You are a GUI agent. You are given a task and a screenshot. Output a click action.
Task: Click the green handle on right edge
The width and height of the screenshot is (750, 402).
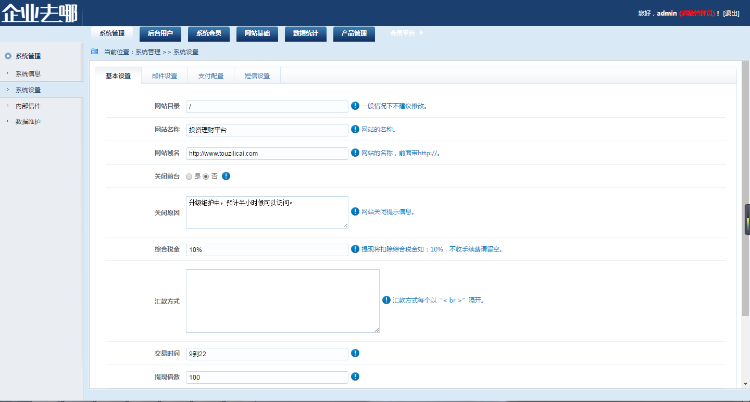(x=747, y=219)
